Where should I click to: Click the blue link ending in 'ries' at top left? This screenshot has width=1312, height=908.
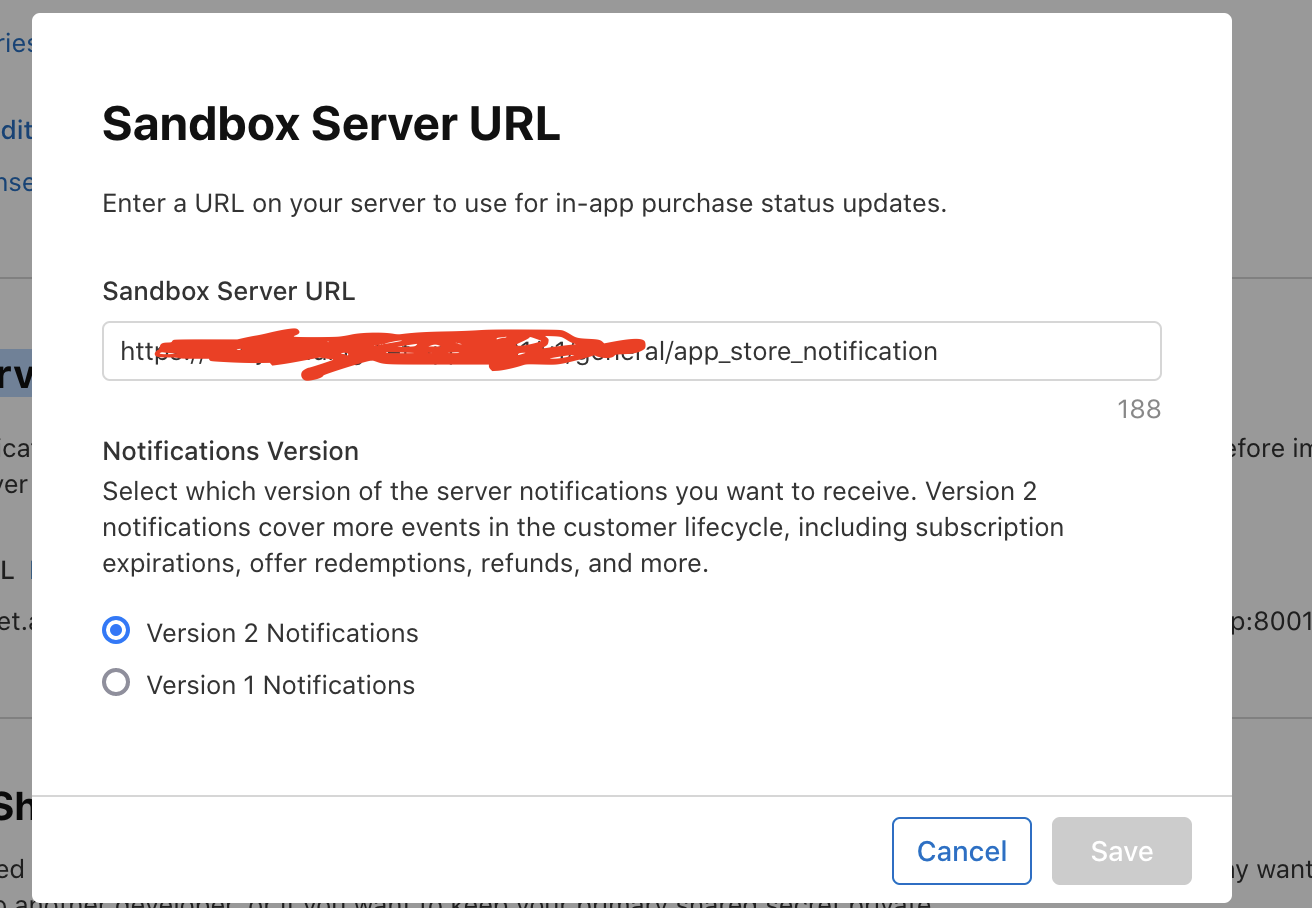17,43
